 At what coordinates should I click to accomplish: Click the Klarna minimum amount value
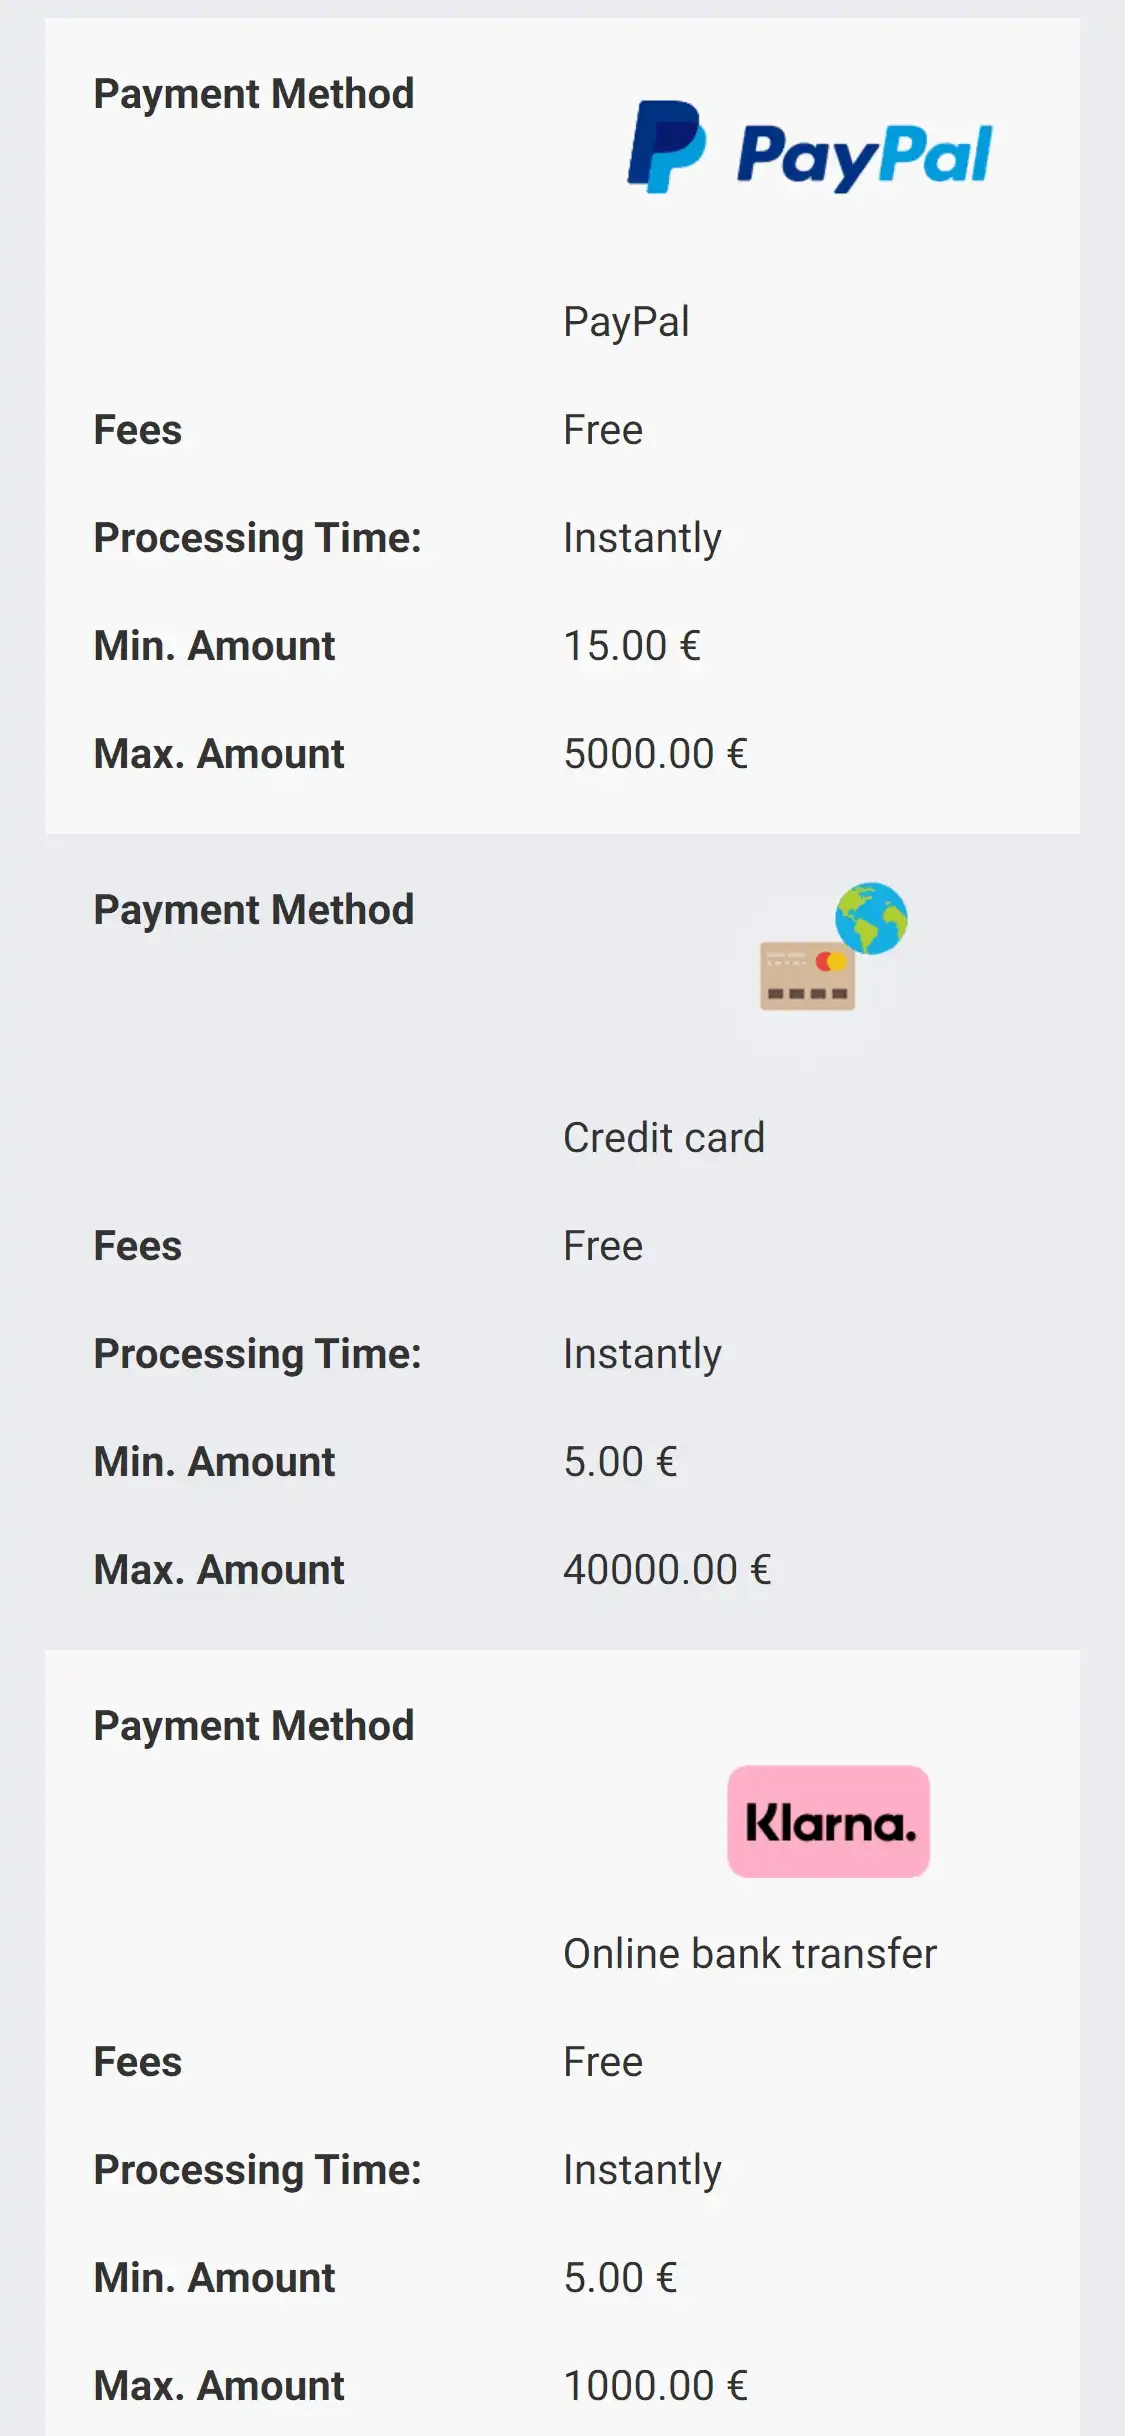point(620,2278)
